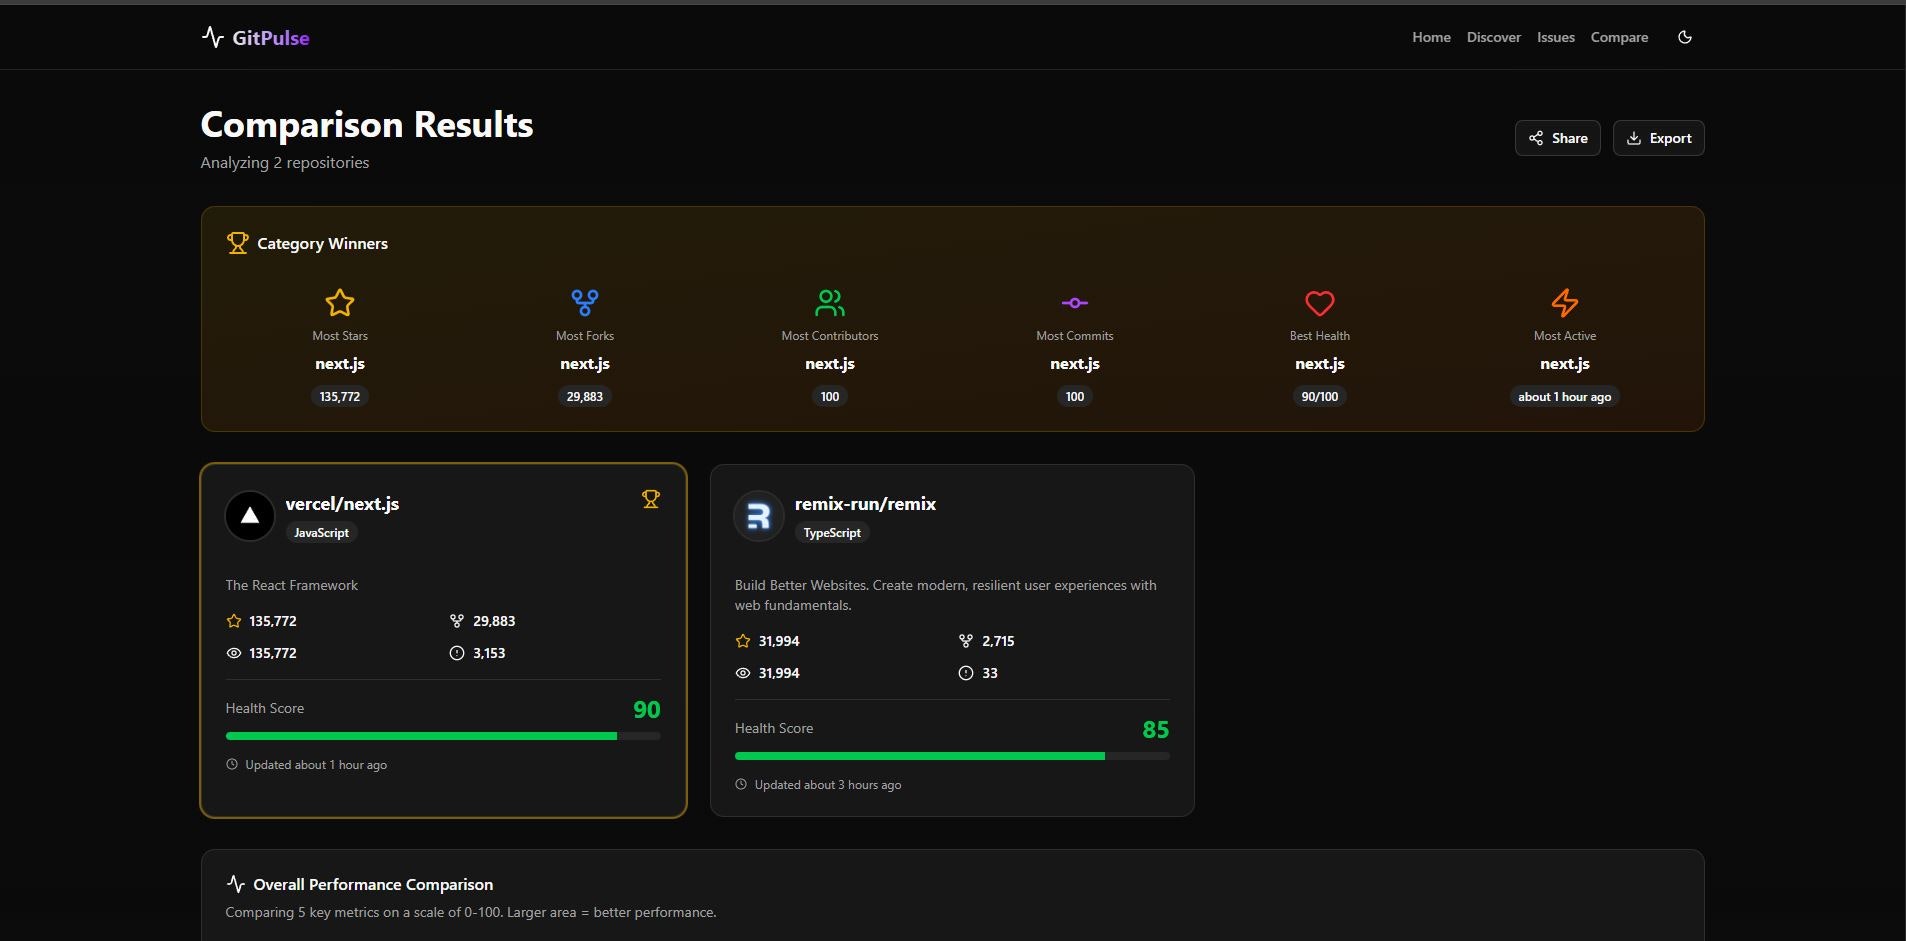Click fork icon beside 29,883
Viewport: 1906px width, 941px height.
click(457, 621)
